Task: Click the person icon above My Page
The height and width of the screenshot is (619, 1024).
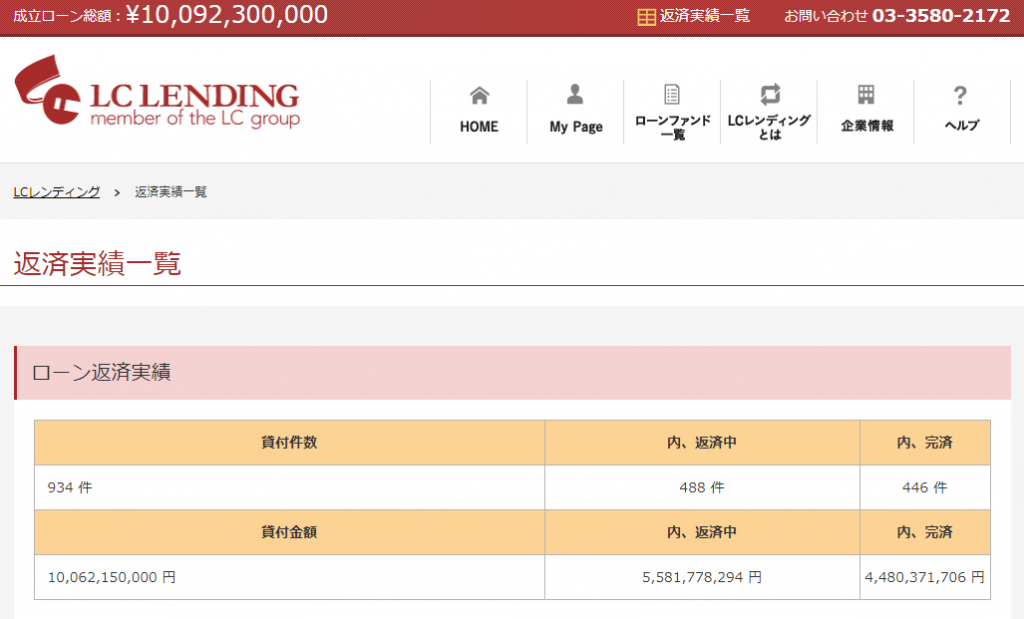Action: click(575, 95)
